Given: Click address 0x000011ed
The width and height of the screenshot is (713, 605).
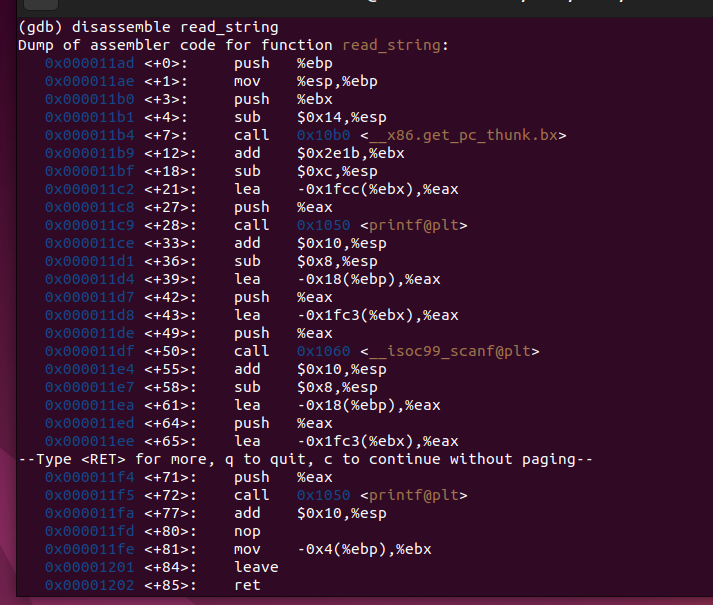Looking at the screenshot, I should click(90, 424).
